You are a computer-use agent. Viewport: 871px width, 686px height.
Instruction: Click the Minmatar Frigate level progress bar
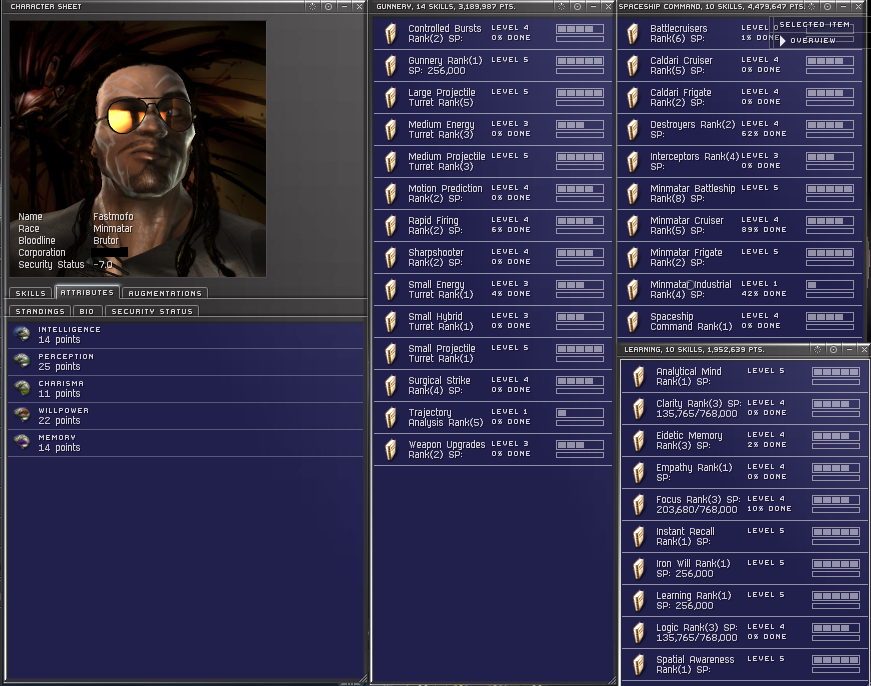click(x=830, y=253)
